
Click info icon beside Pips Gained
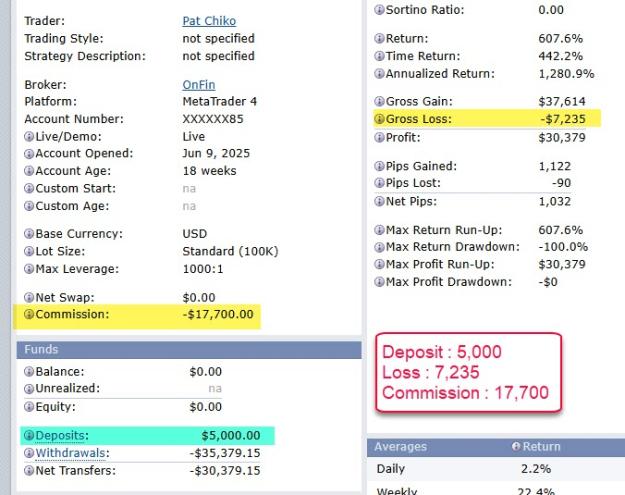(x=379, y=166)
